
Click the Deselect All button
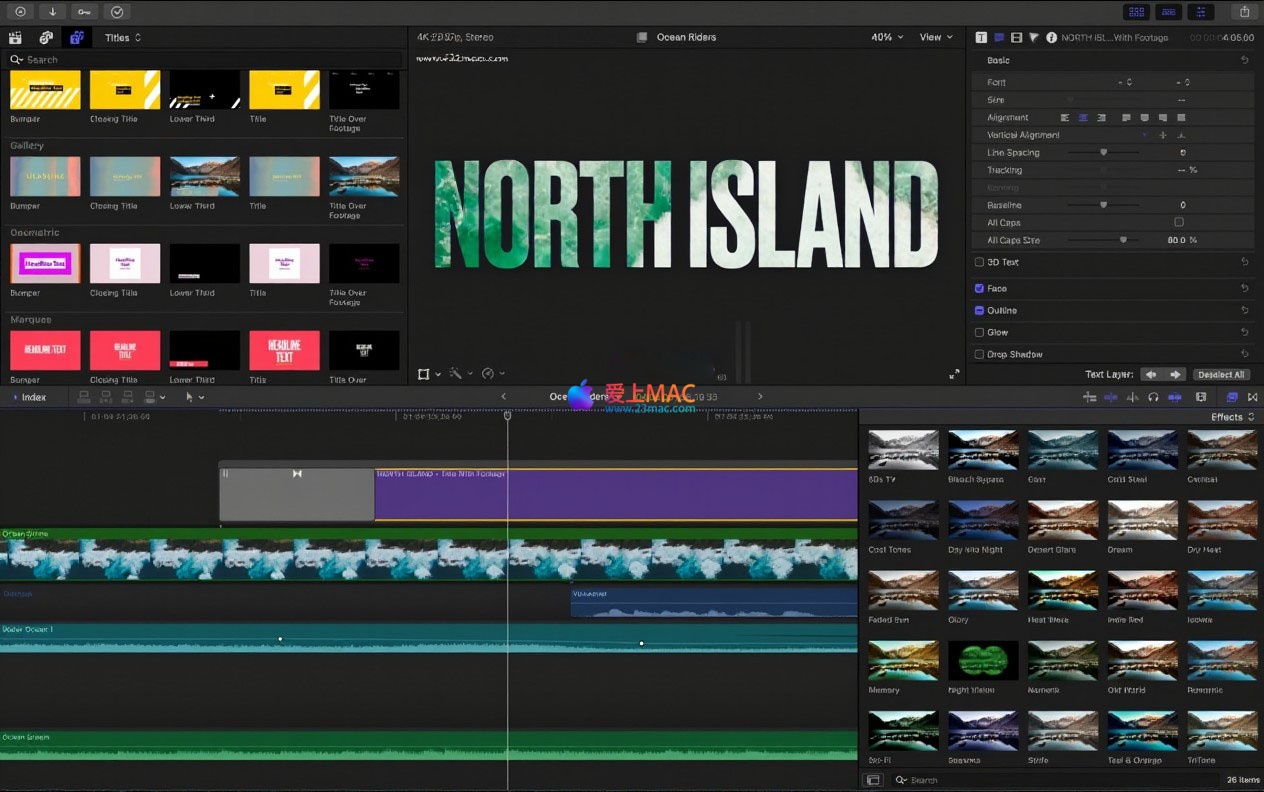tap(1221, 374)
